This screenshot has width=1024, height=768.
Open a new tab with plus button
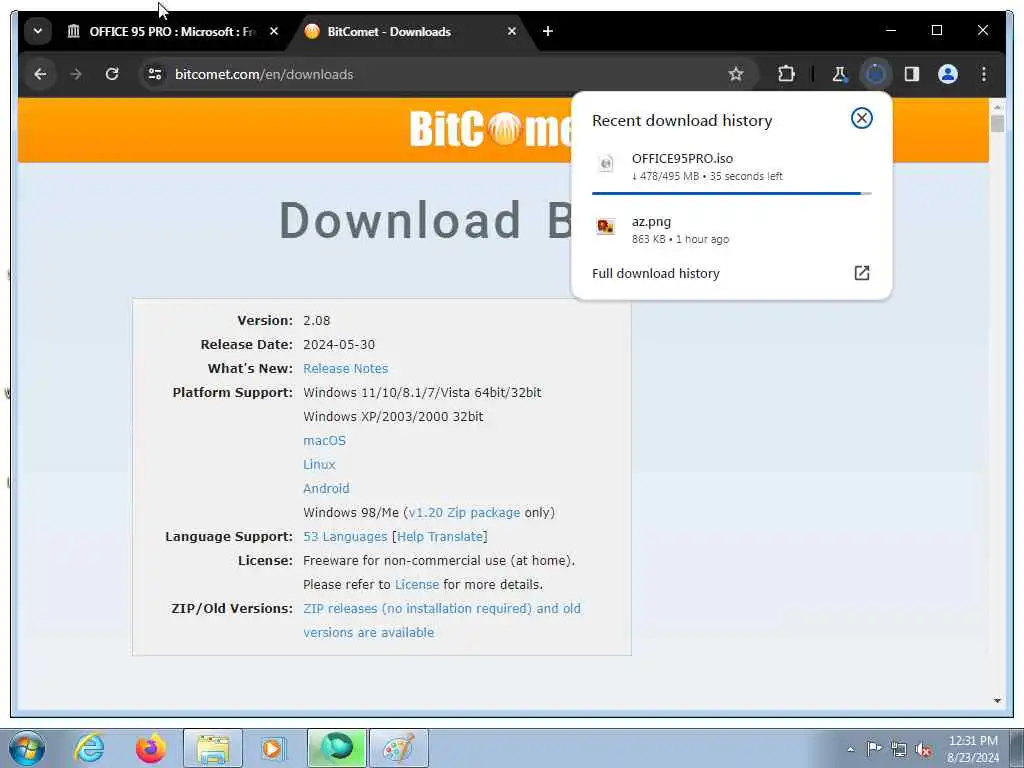tap(548, 31)
